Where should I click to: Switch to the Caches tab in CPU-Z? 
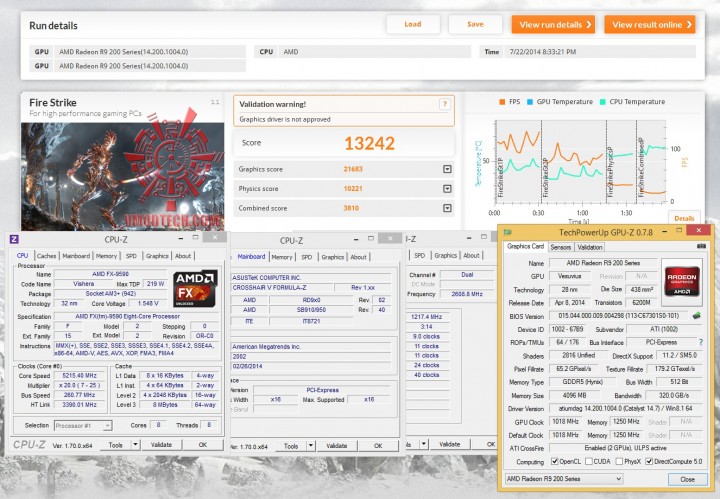[46, 256]
